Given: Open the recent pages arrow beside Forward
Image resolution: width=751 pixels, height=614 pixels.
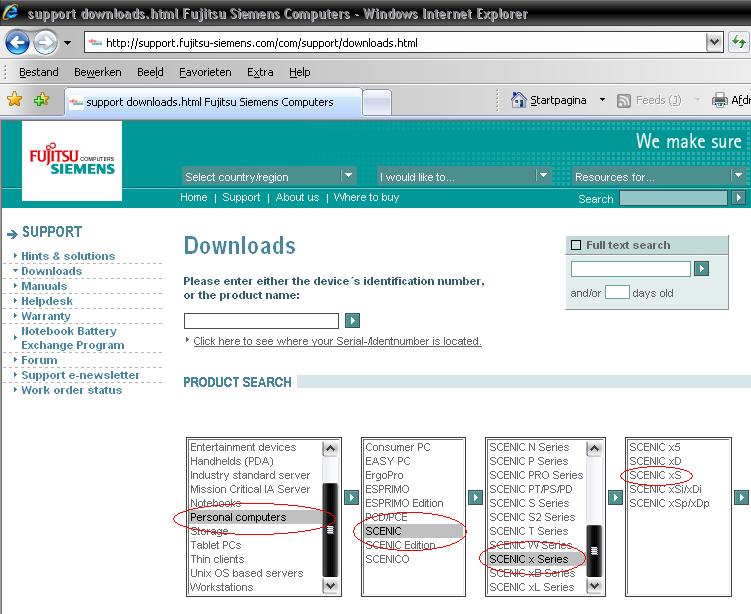Looking at the screenshot, I should [x=68, y=43].
